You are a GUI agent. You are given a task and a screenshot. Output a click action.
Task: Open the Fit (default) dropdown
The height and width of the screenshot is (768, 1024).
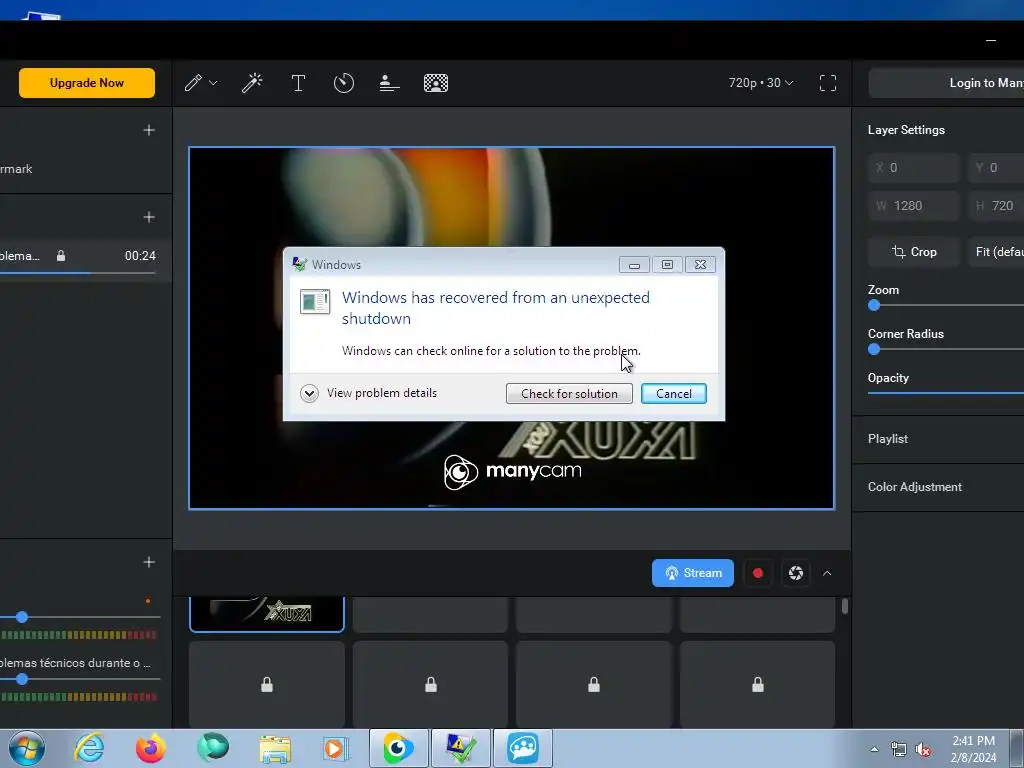pyautogui.click(x=996, y=251)
